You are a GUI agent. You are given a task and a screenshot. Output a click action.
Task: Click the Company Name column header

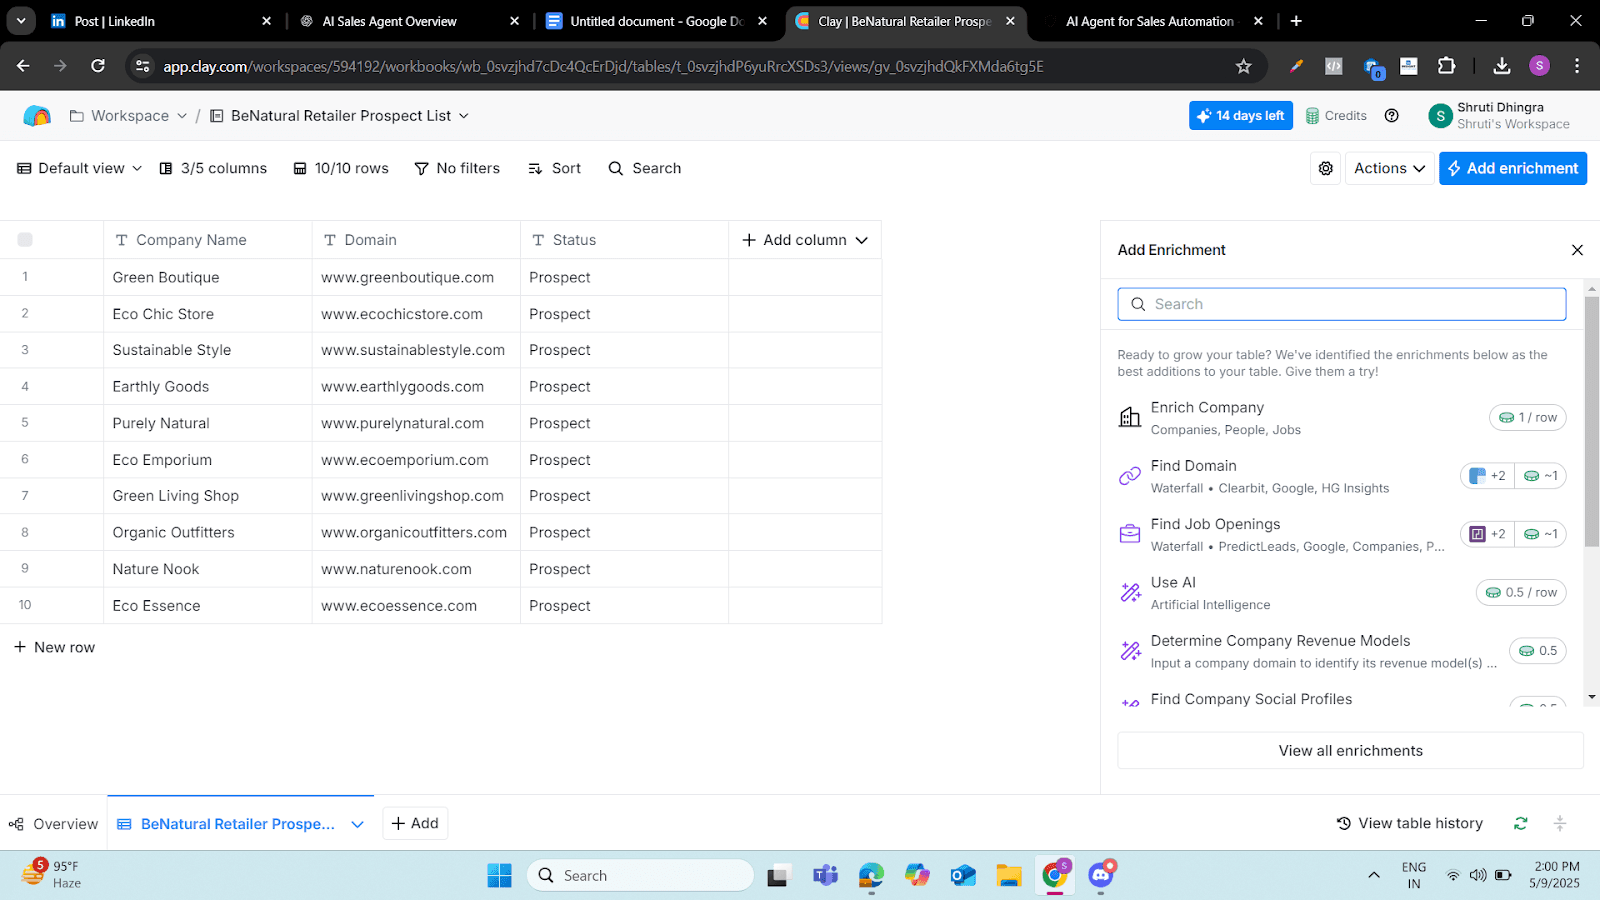point(208,240)
